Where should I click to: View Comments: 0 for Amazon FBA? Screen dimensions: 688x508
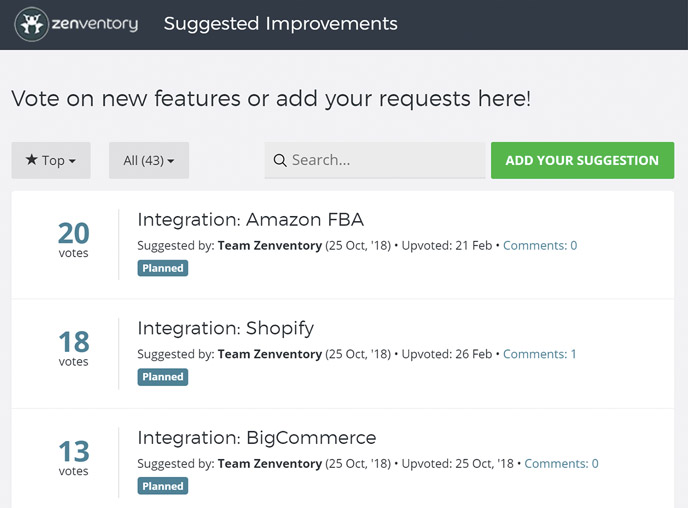[540, 245]
